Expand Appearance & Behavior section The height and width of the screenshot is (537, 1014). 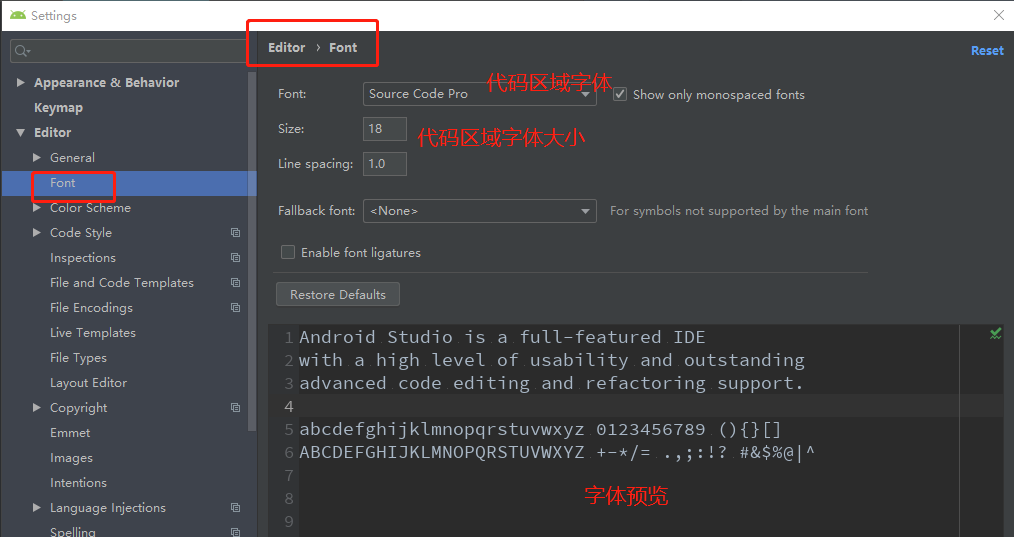point(21,83)
